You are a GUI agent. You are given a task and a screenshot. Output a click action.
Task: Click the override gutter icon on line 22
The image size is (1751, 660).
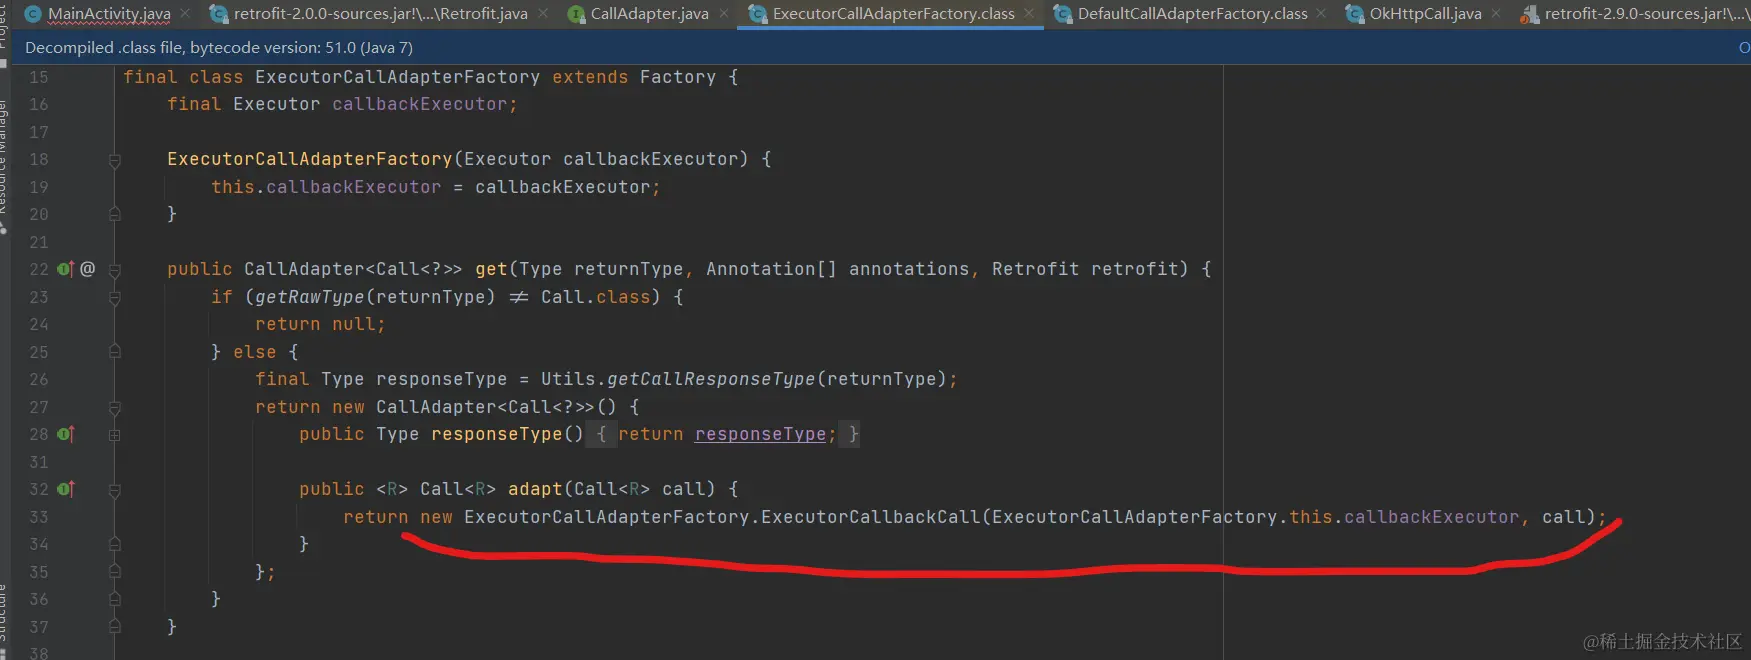tap(65, 269)
